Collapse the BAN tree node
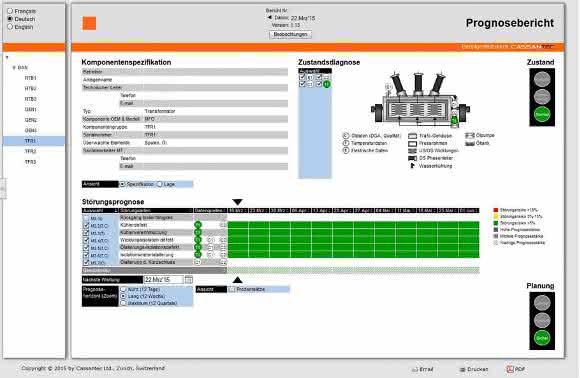 click(14, 68)
